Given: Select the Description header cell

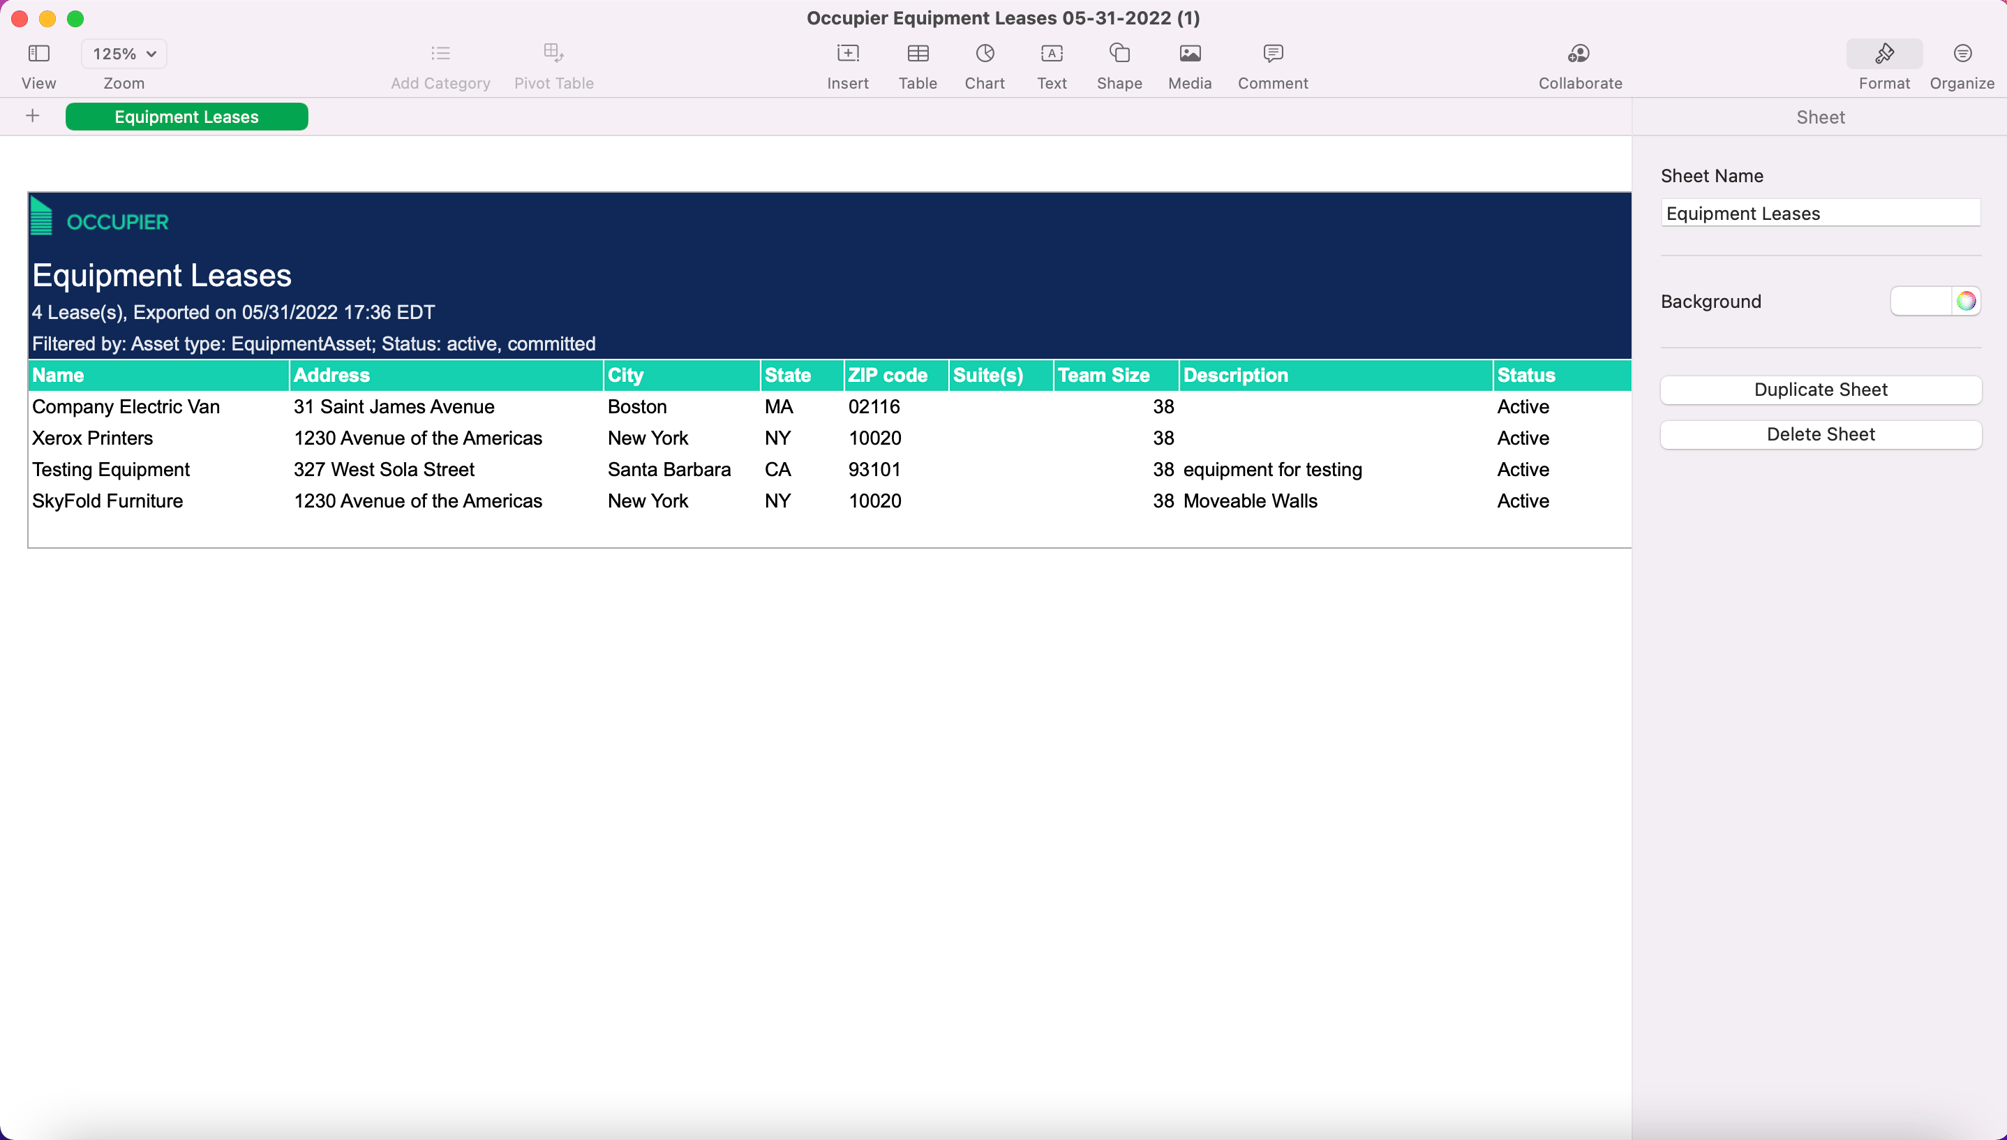Looking at the screenshot, I should click(1336, 375).
